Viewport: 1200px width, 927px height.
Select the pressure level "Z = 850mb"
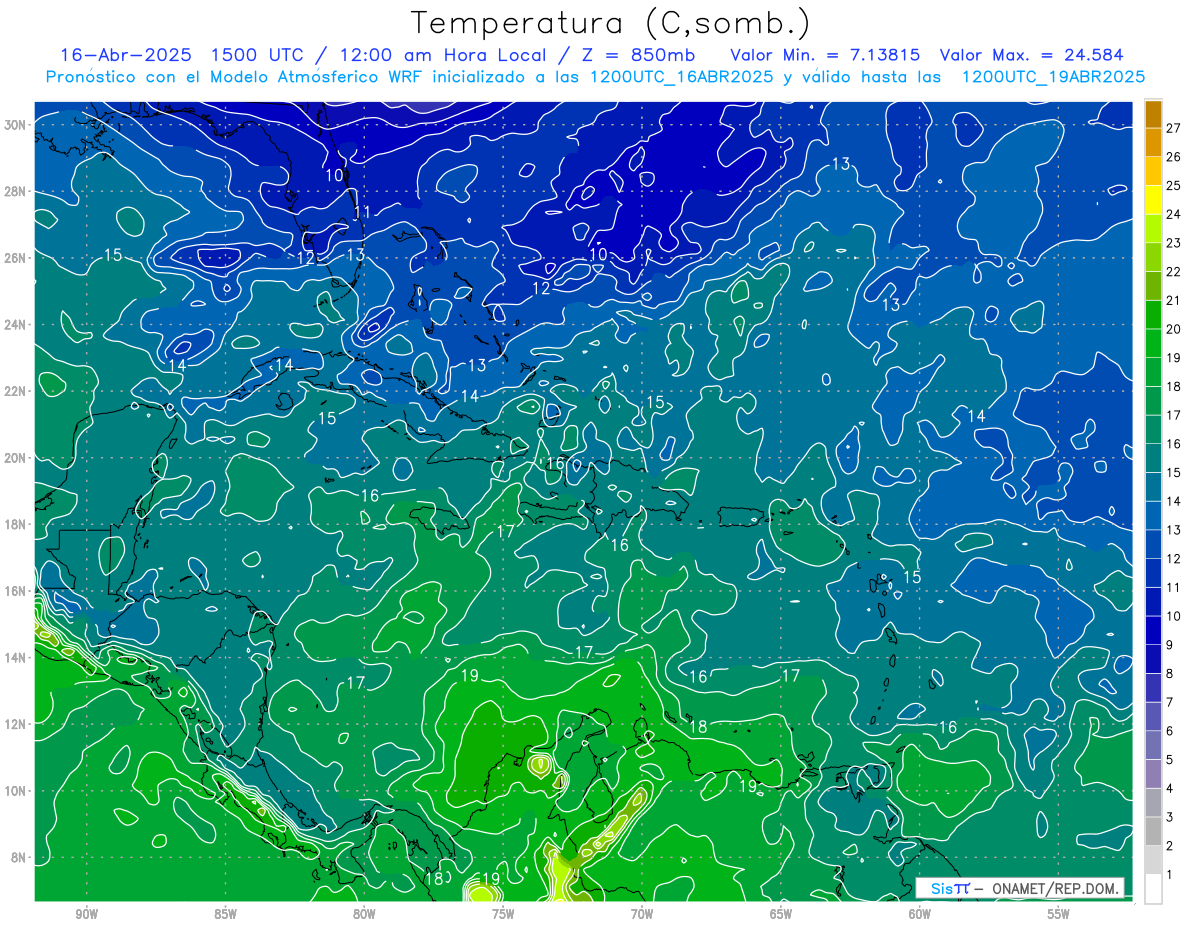tap(636, 55)
